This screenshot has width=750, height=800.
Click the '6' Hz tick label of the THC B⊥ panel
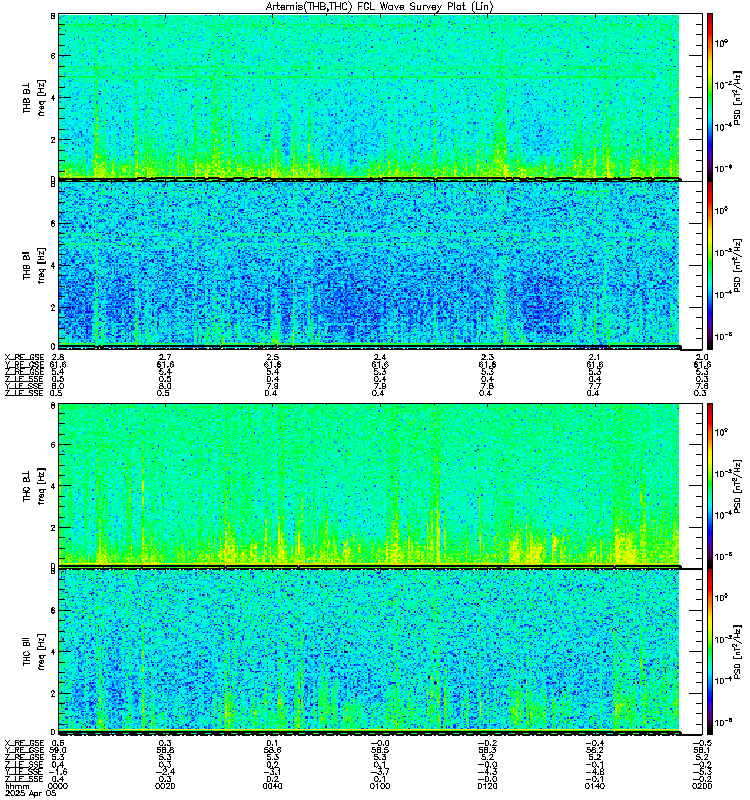coord(53,445)
